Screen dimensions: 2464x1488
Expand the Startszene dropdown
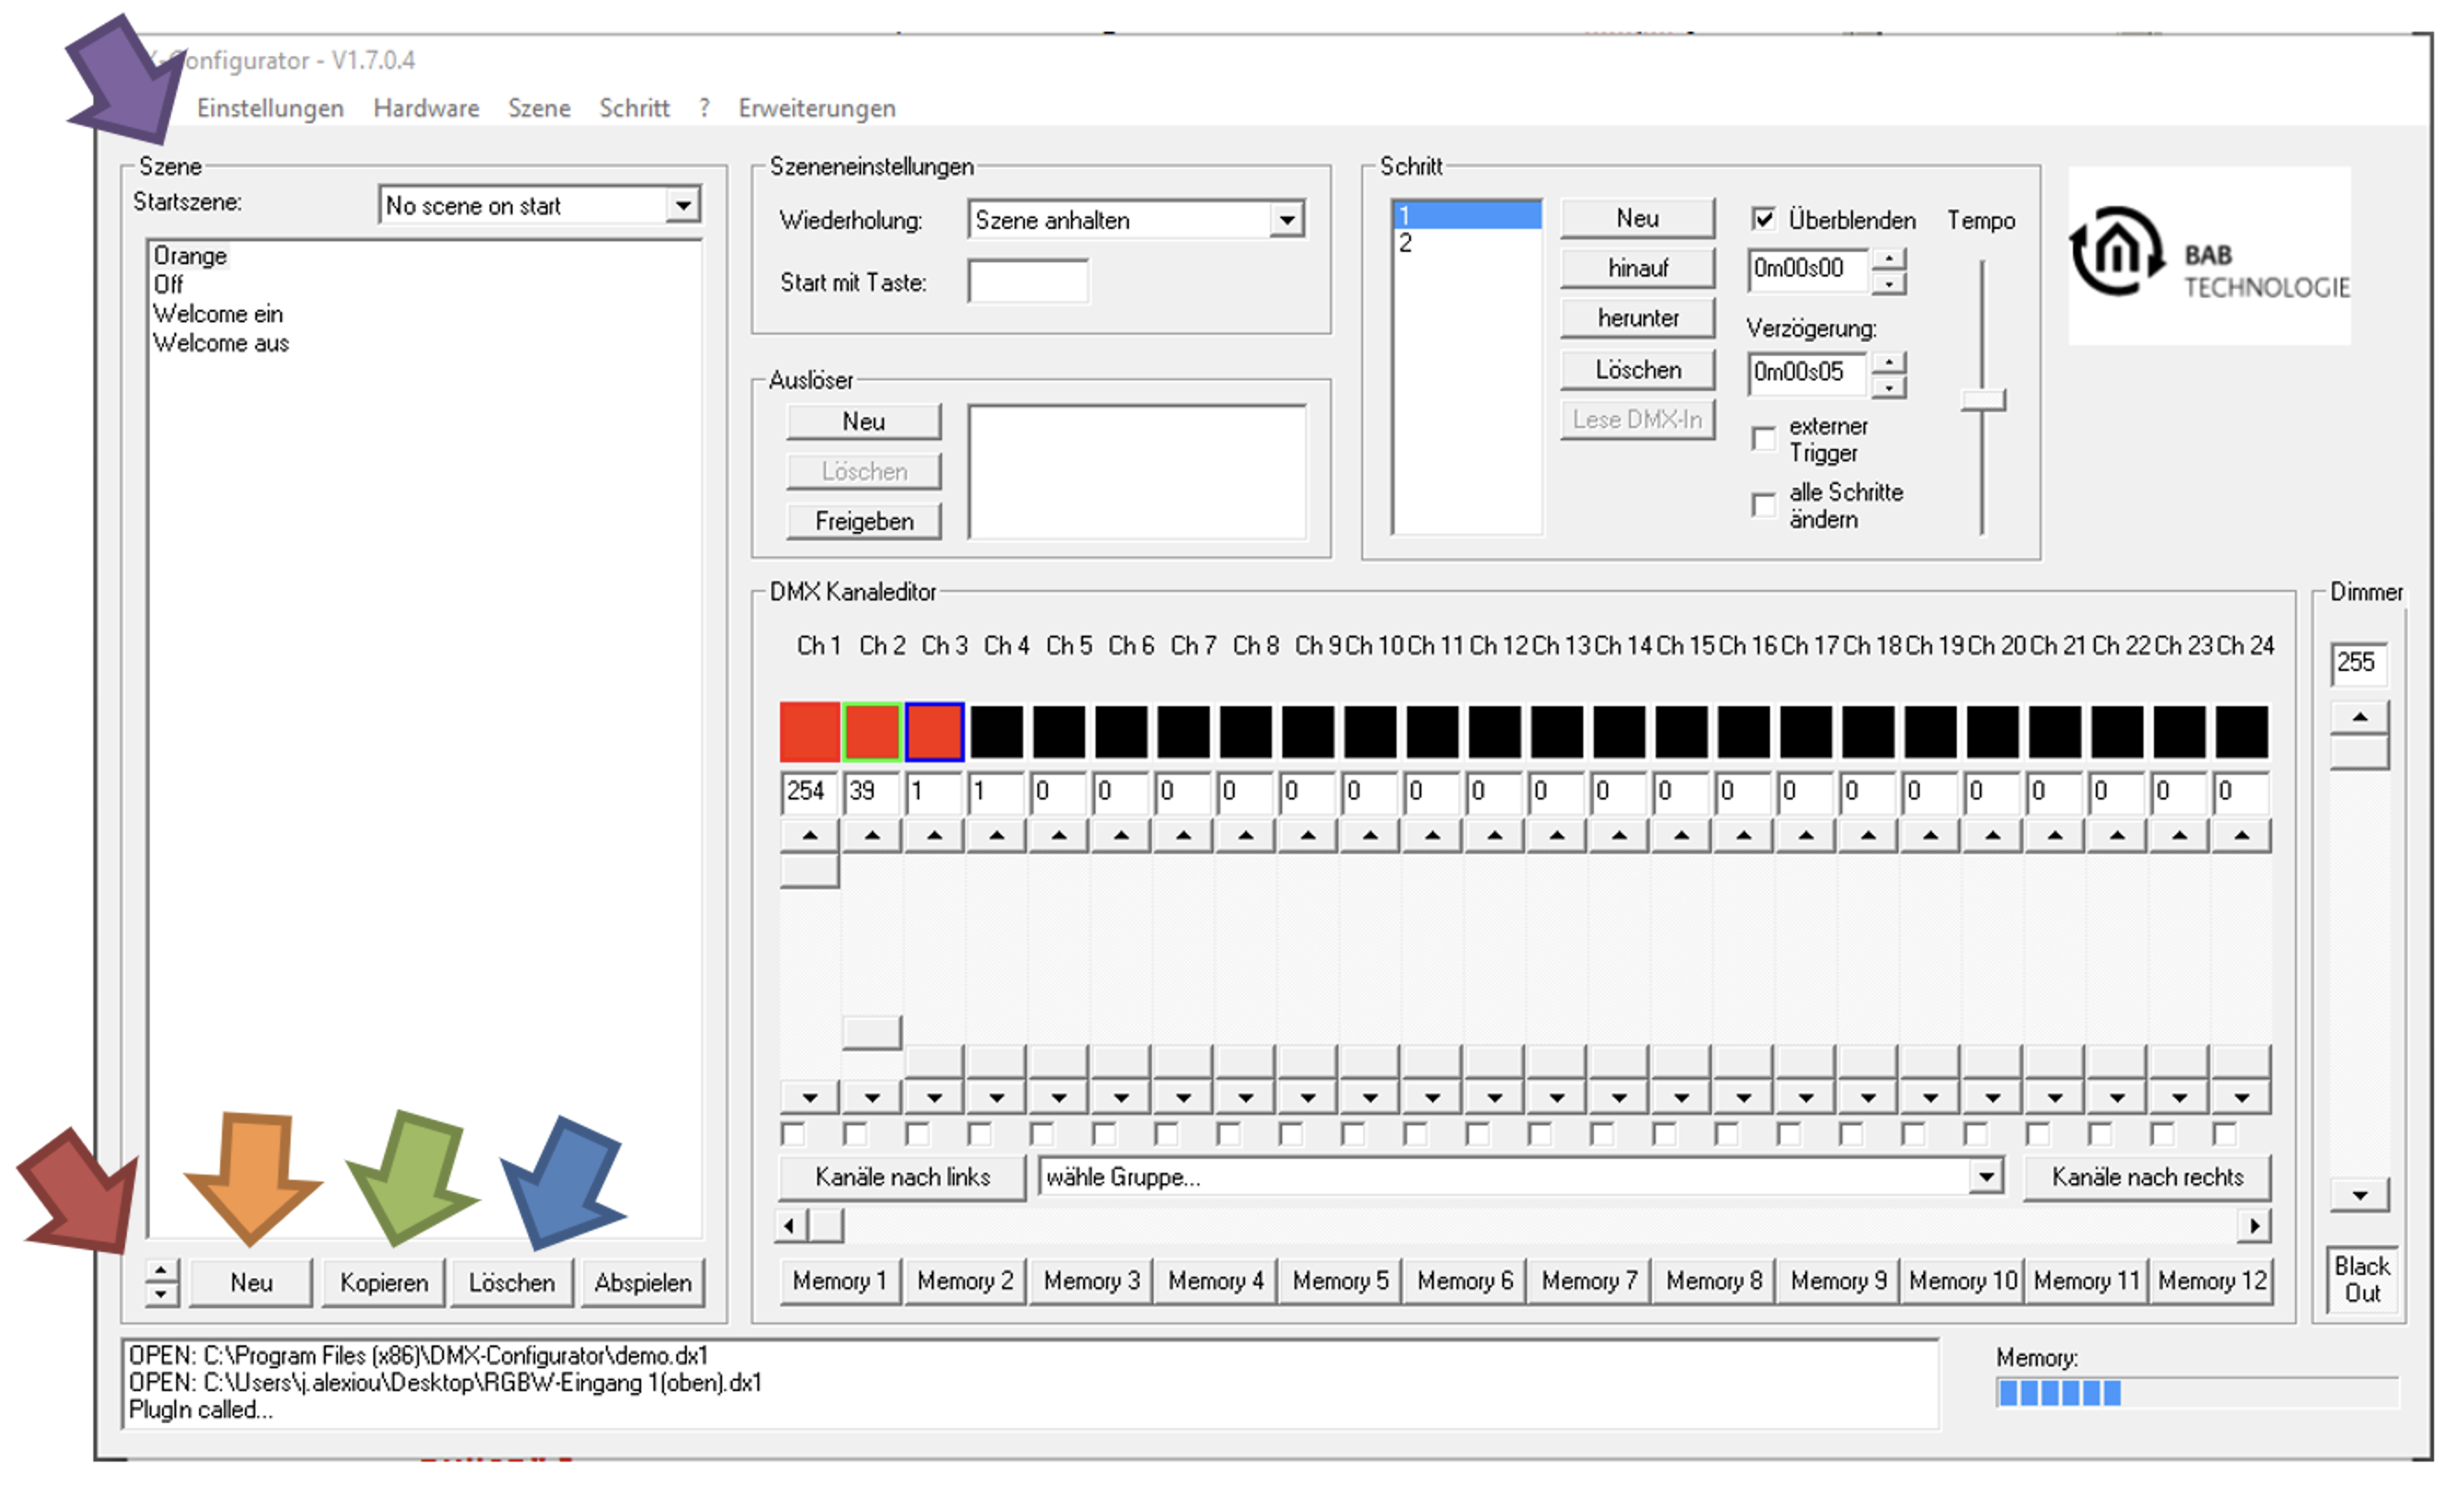pyautogui.click(x=683, y=205)
